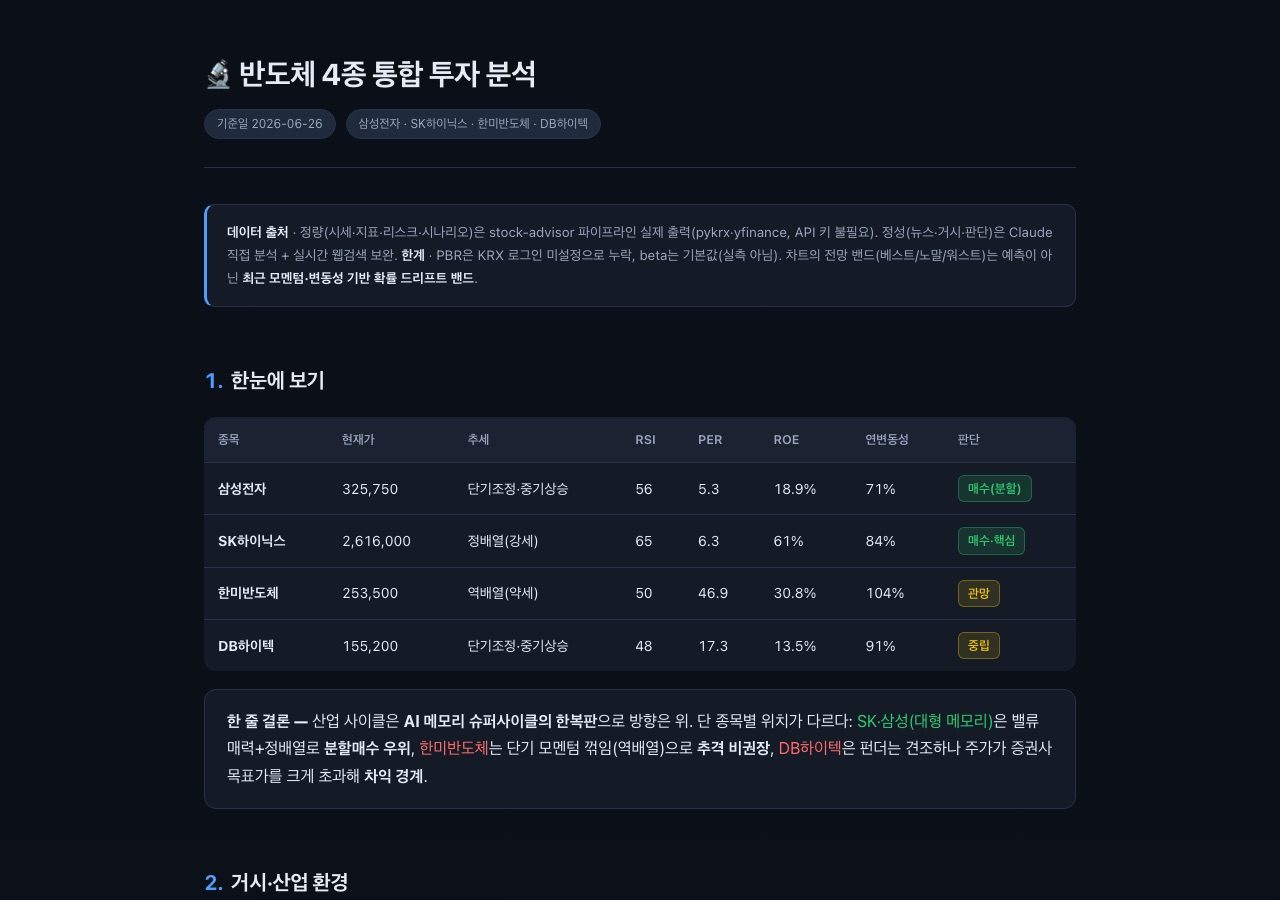
Task: Click the red 한미반도체 text in conclusion
Action: point(454,748)
